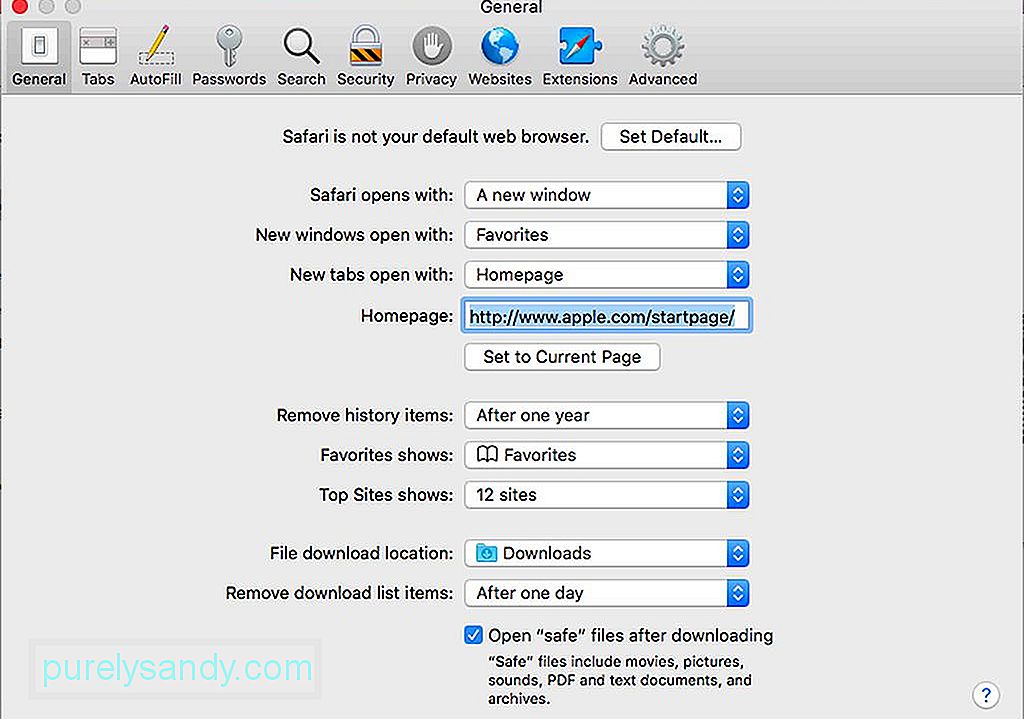Expand the New tabs open with dropdown
Screen dimensions: 1024x719
[x=607, y=274]
